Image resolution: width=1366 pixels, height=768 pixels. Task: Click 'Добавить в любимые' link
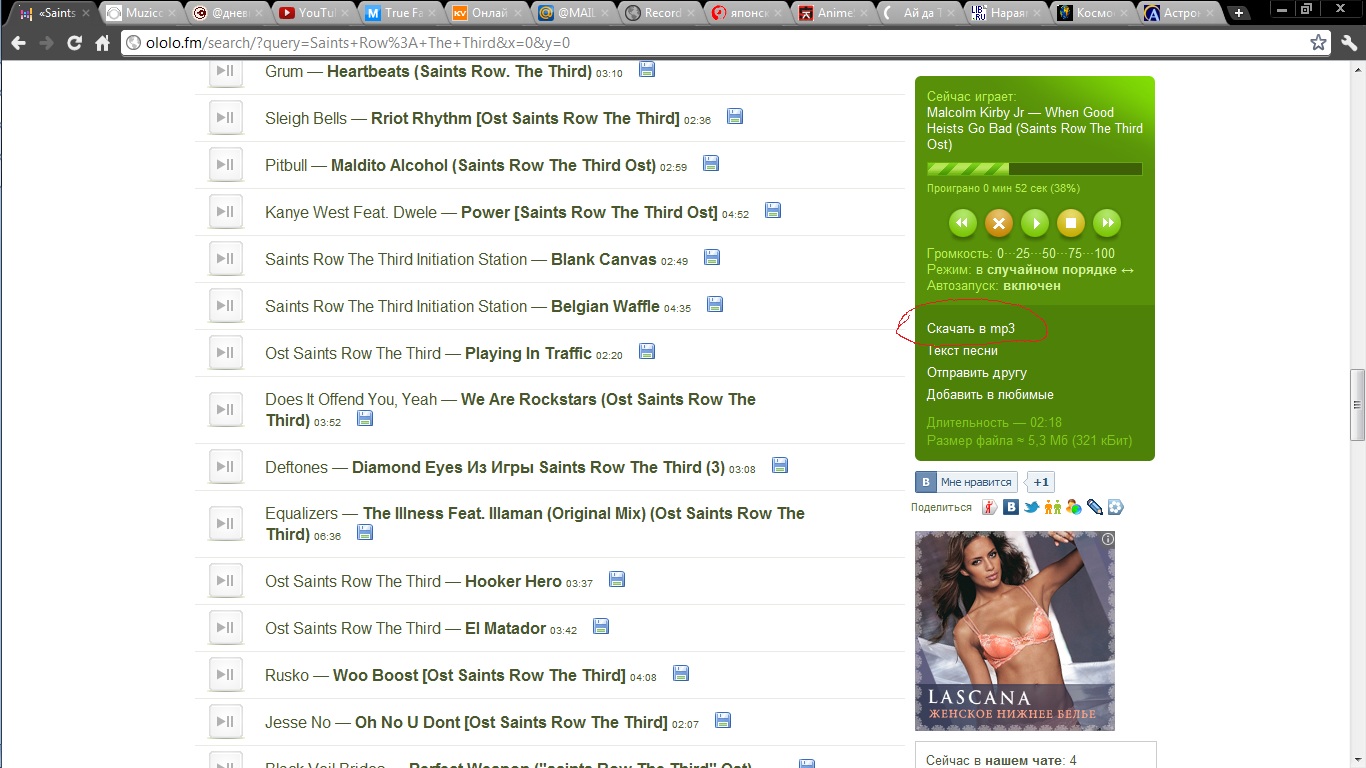990,395
